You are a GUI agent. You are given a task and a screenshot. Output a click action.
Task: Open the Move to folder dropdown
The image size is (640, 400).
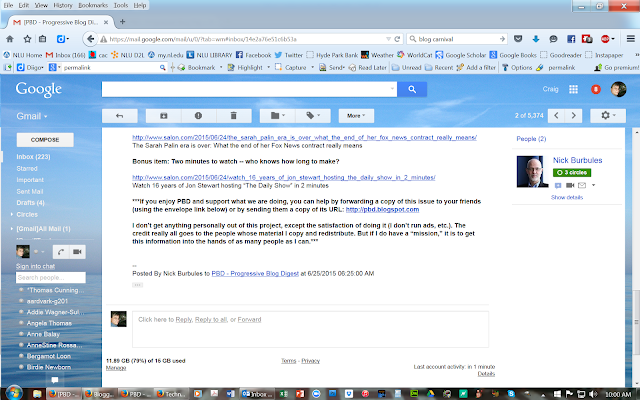(278, 116)
